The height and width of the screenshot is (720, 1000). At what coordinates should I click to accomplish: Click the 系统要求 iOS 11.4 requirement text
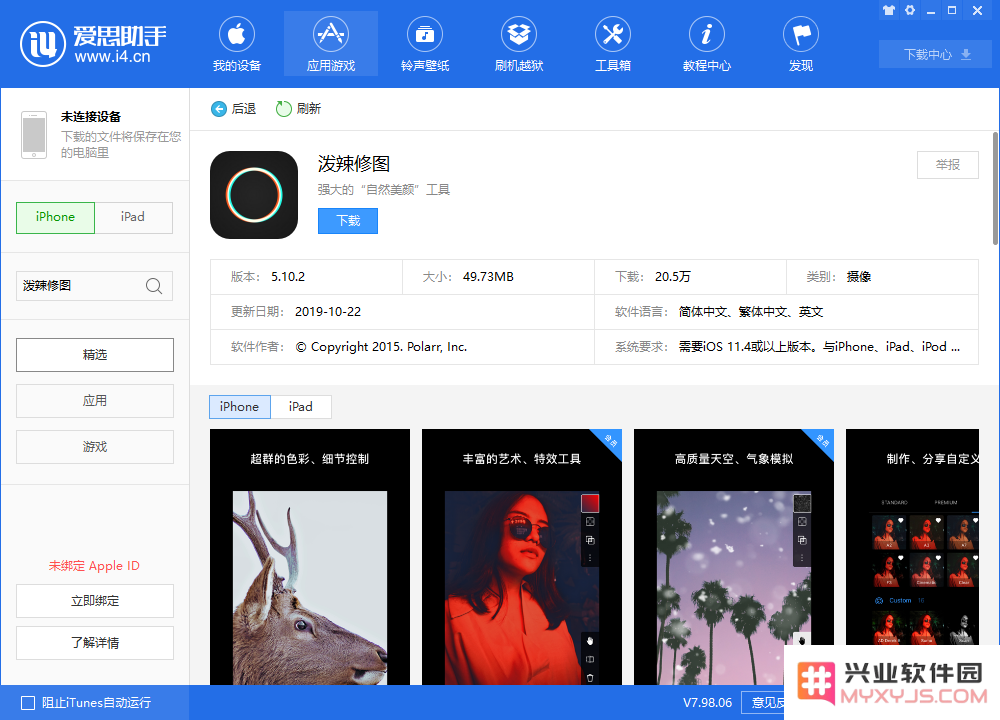820,347
